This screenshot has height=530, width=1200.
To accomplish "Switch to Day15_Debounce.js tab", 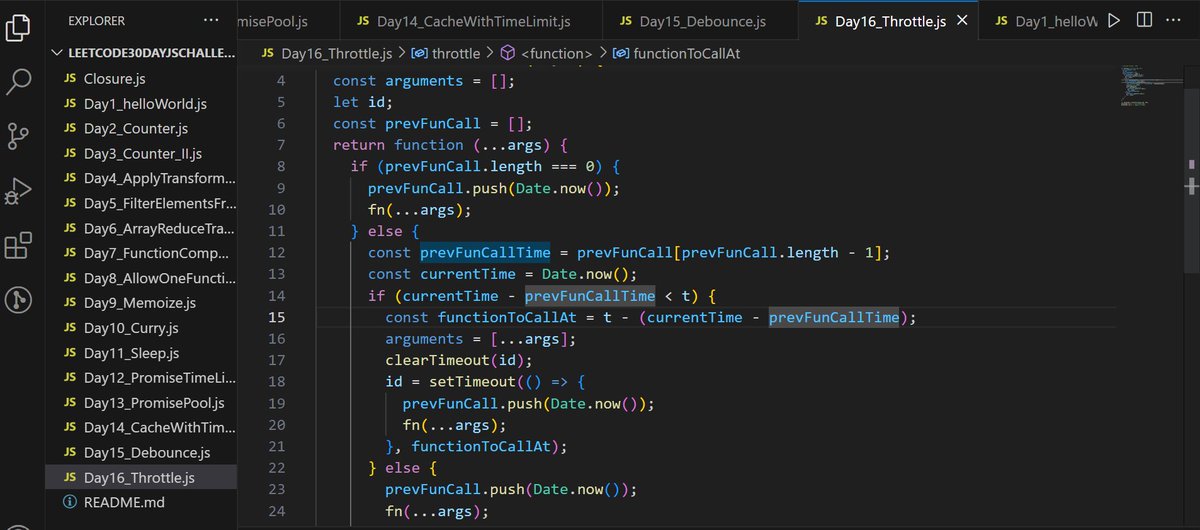I will point(700,21).
